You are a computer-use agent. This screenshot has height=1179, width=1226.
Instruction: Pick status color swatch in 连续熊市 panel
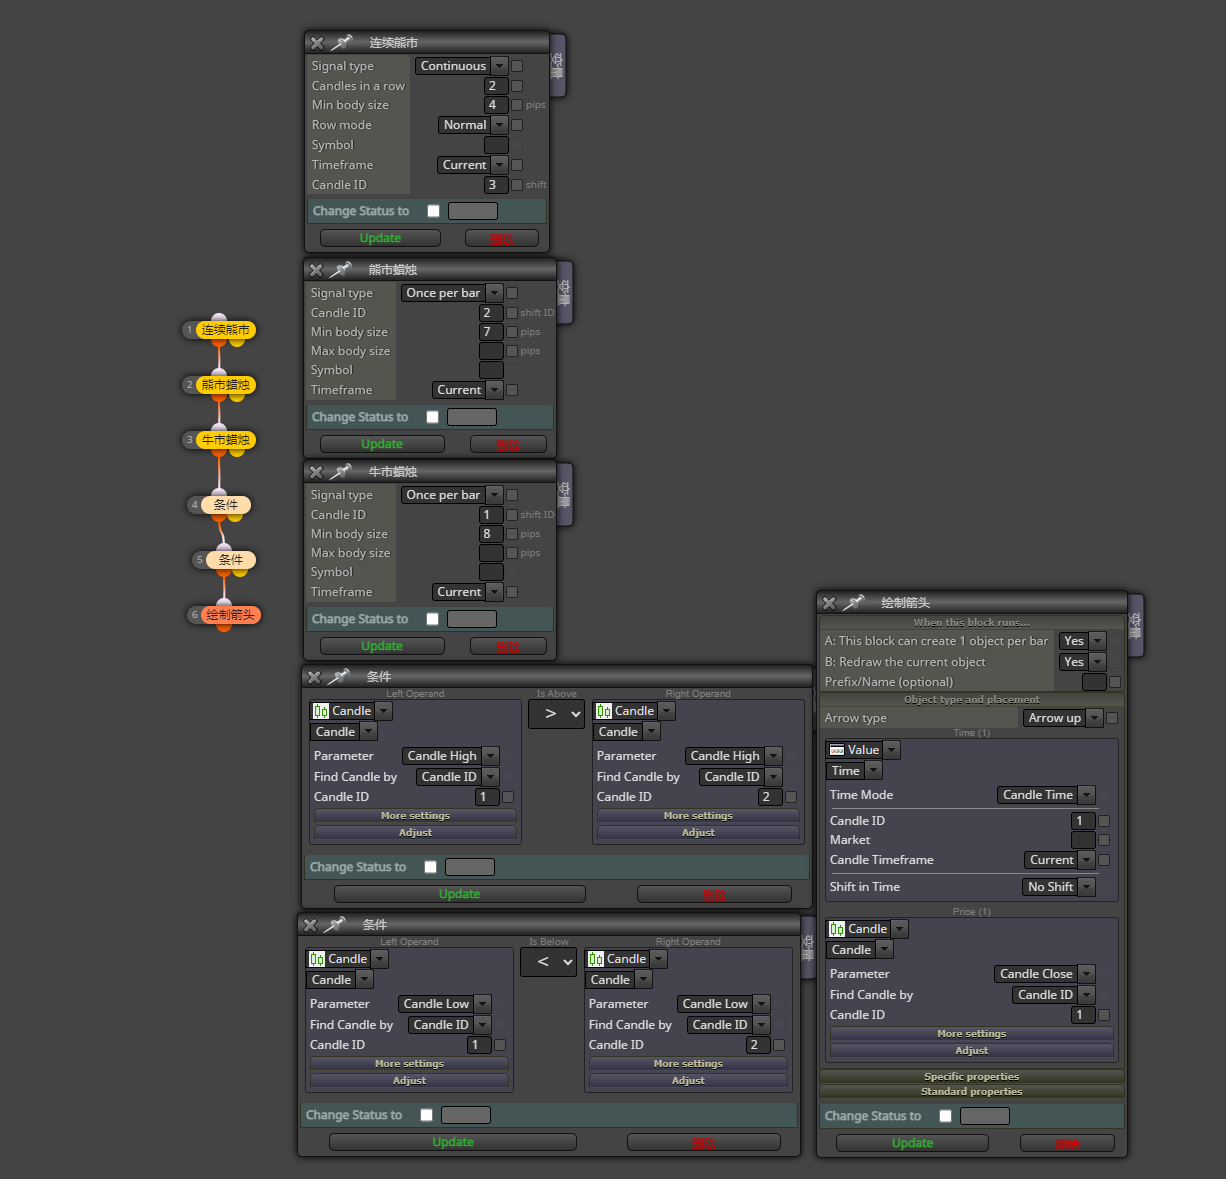473,211
